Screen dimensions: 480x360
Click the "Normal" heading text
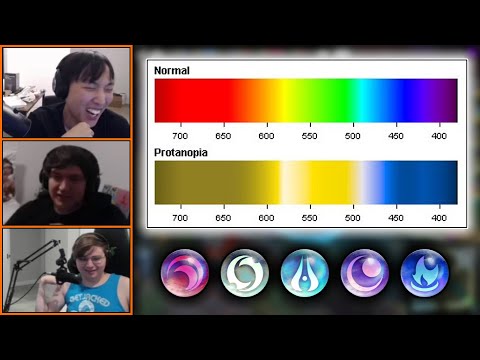[x=172, y=71]
